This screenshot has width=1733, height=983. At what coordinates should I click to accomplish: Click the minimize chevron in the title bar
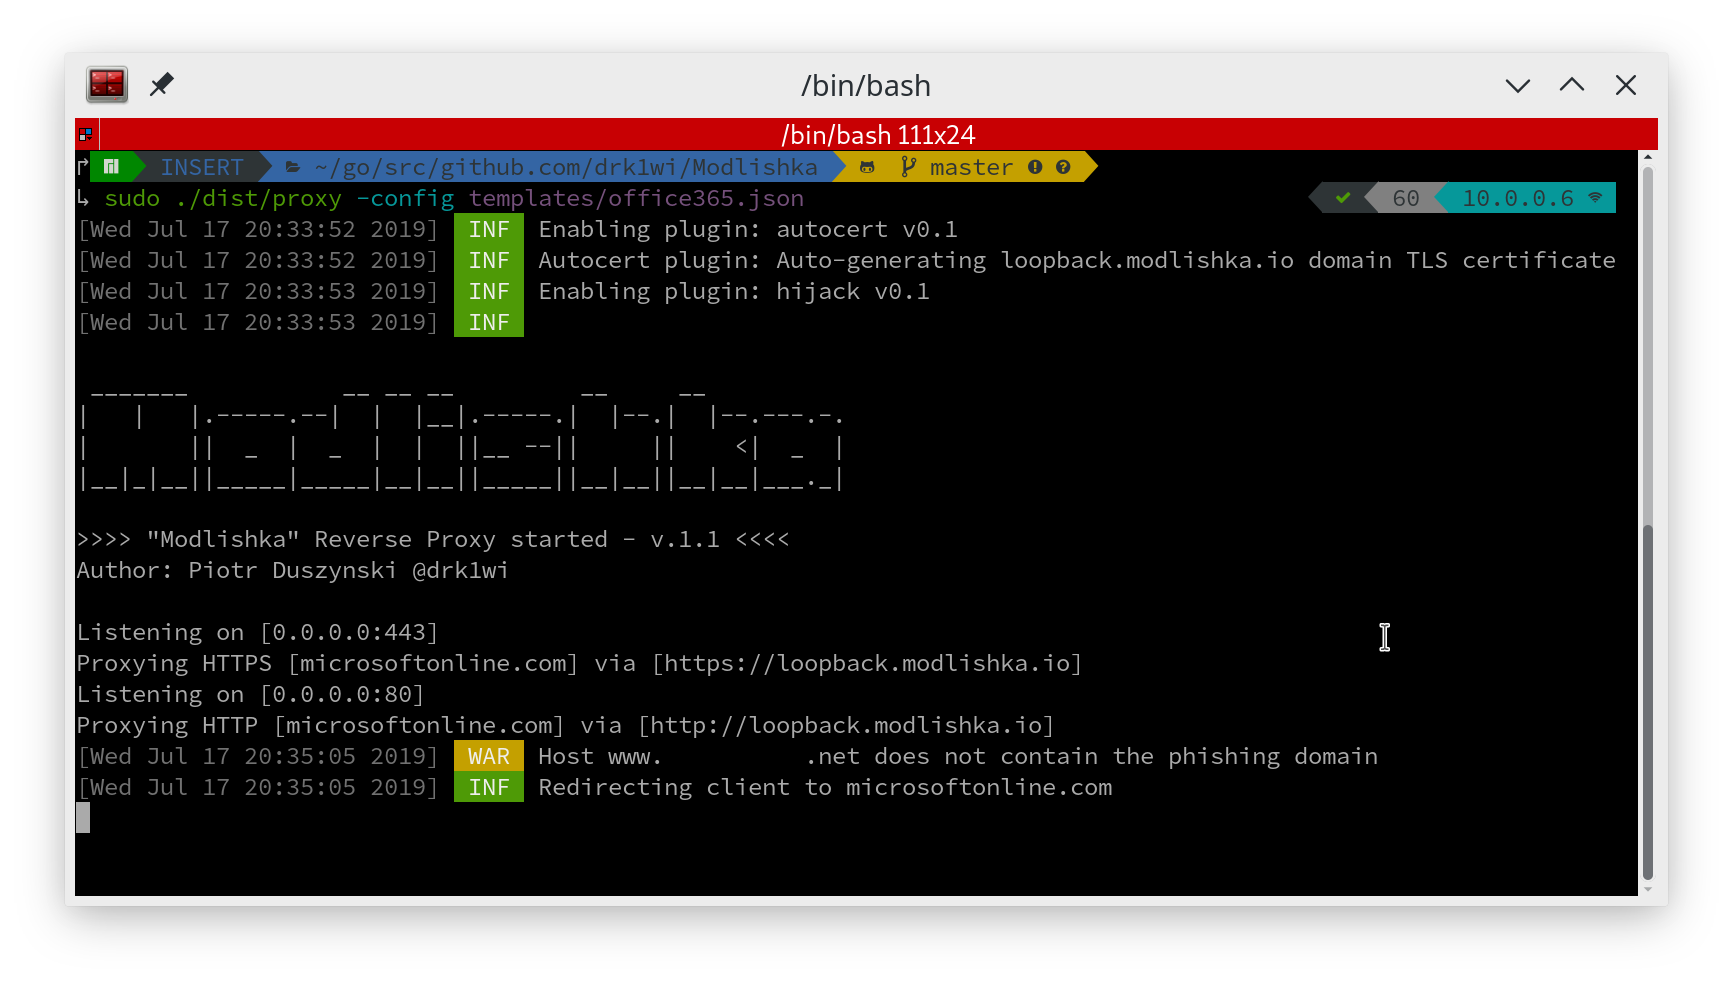1518,85
